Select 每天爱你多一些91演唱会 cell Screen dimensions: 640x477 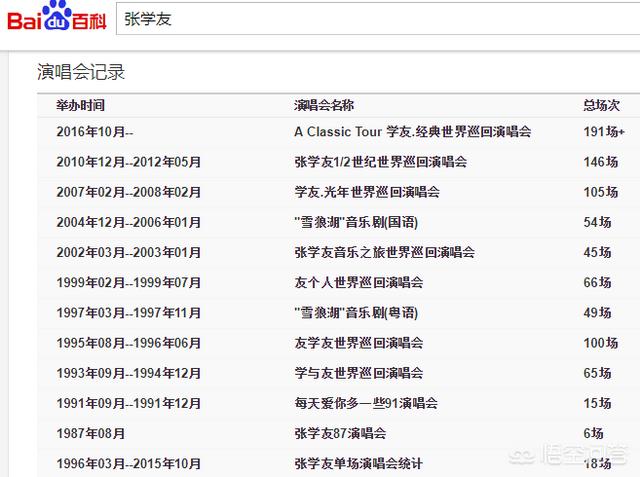(366, 404)
